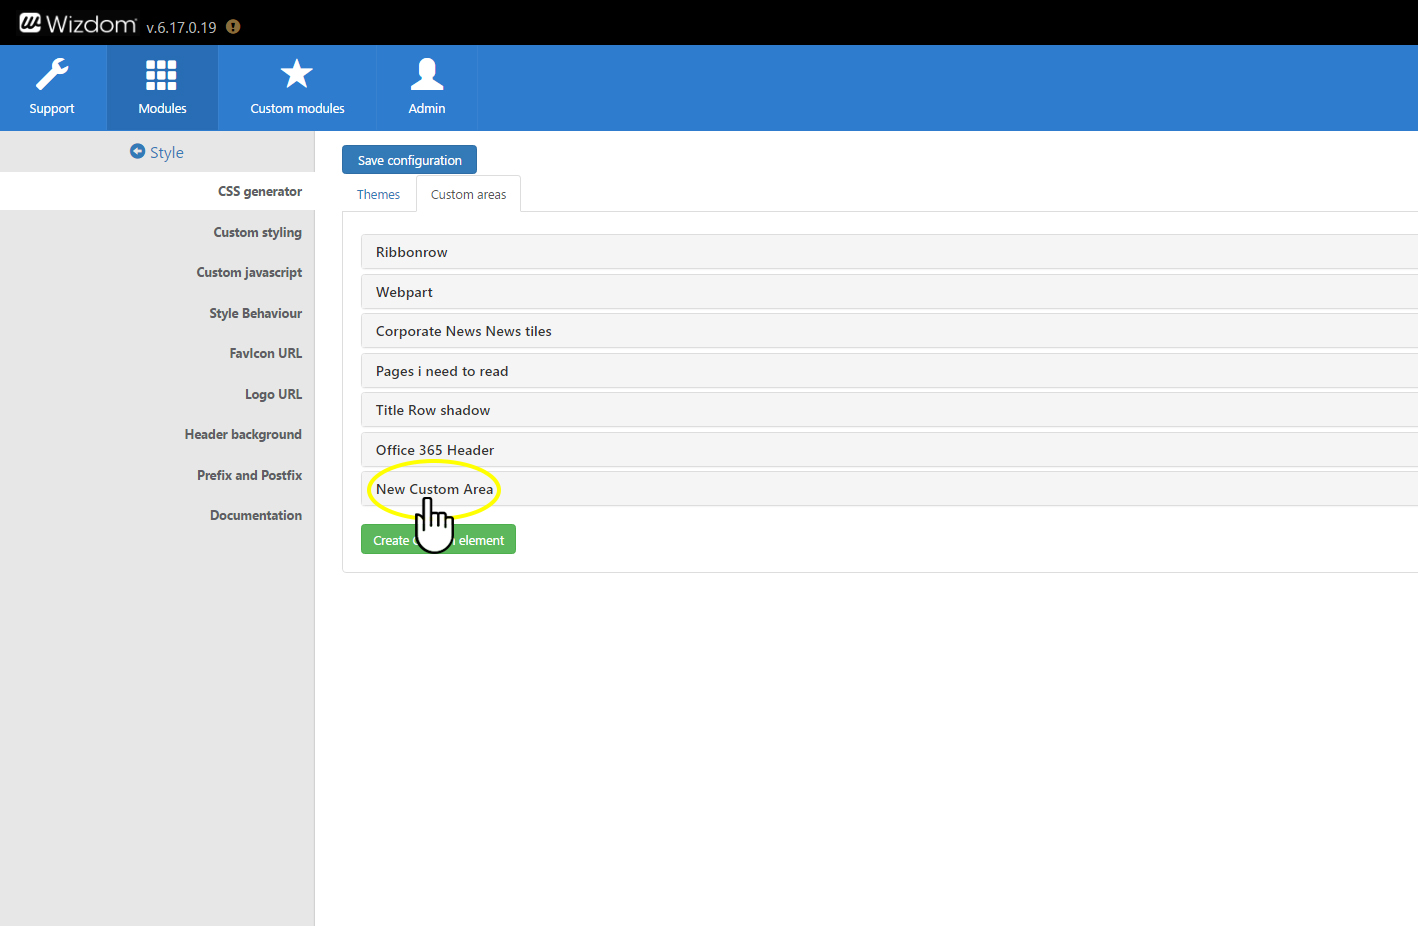Expand the Pages i need to read area
Image resolution: width=1418 pixels, height=926 pixels.
(442, 371)
